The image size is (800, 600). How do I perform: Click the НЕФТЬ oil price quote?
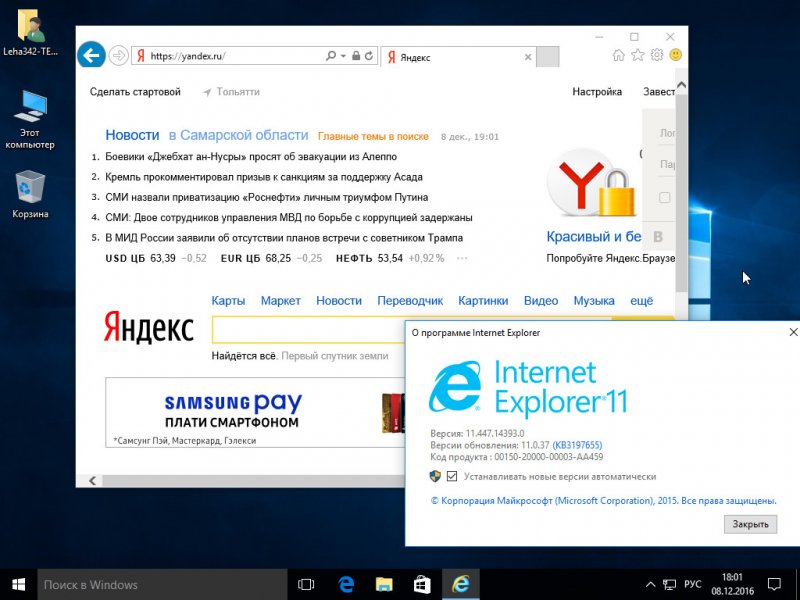point(390,258)
